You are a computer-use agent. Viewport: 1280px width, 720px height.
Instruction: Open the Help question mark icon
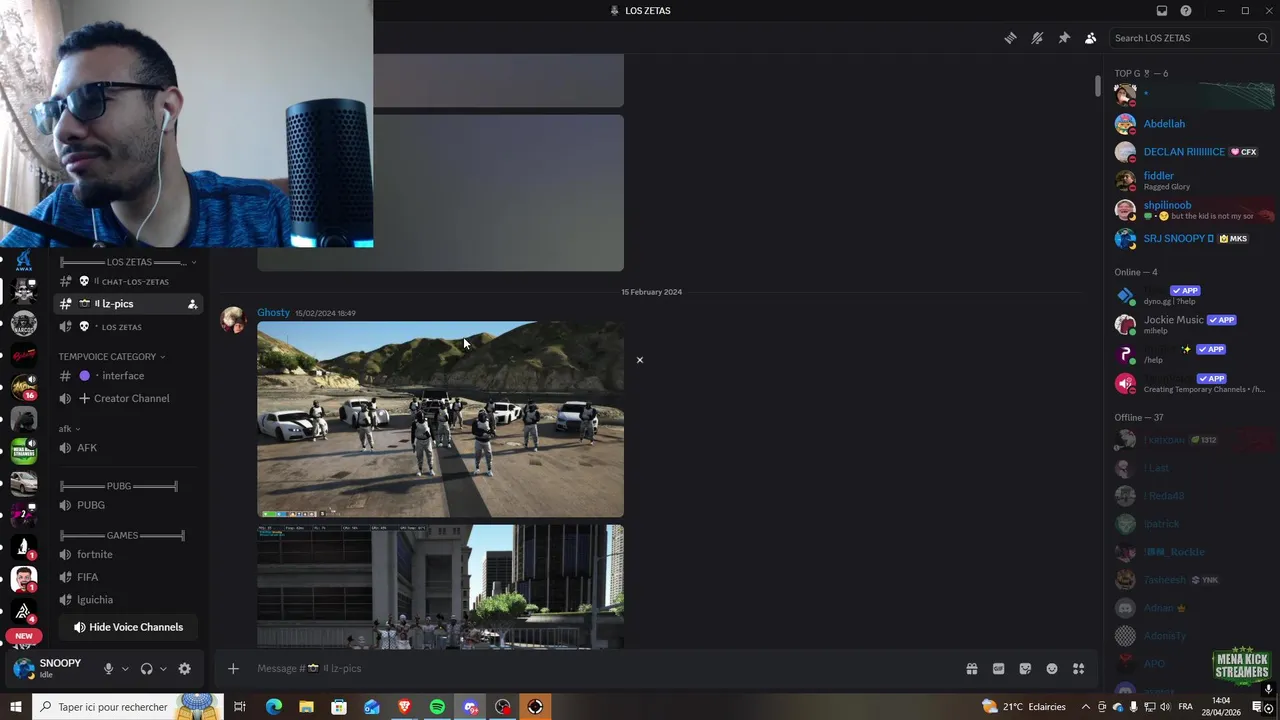[1186, 11]
